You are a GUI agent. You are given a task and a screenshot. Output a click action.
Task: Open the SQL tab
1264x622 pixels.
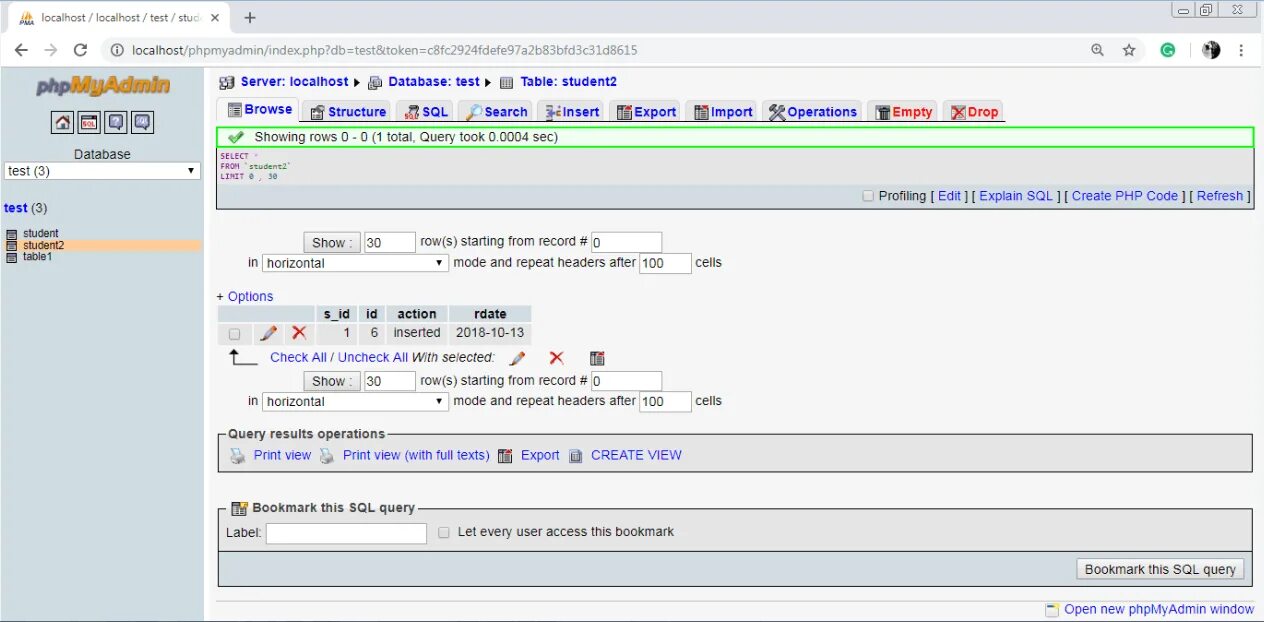pyautogui.click(x=426, y=112)
